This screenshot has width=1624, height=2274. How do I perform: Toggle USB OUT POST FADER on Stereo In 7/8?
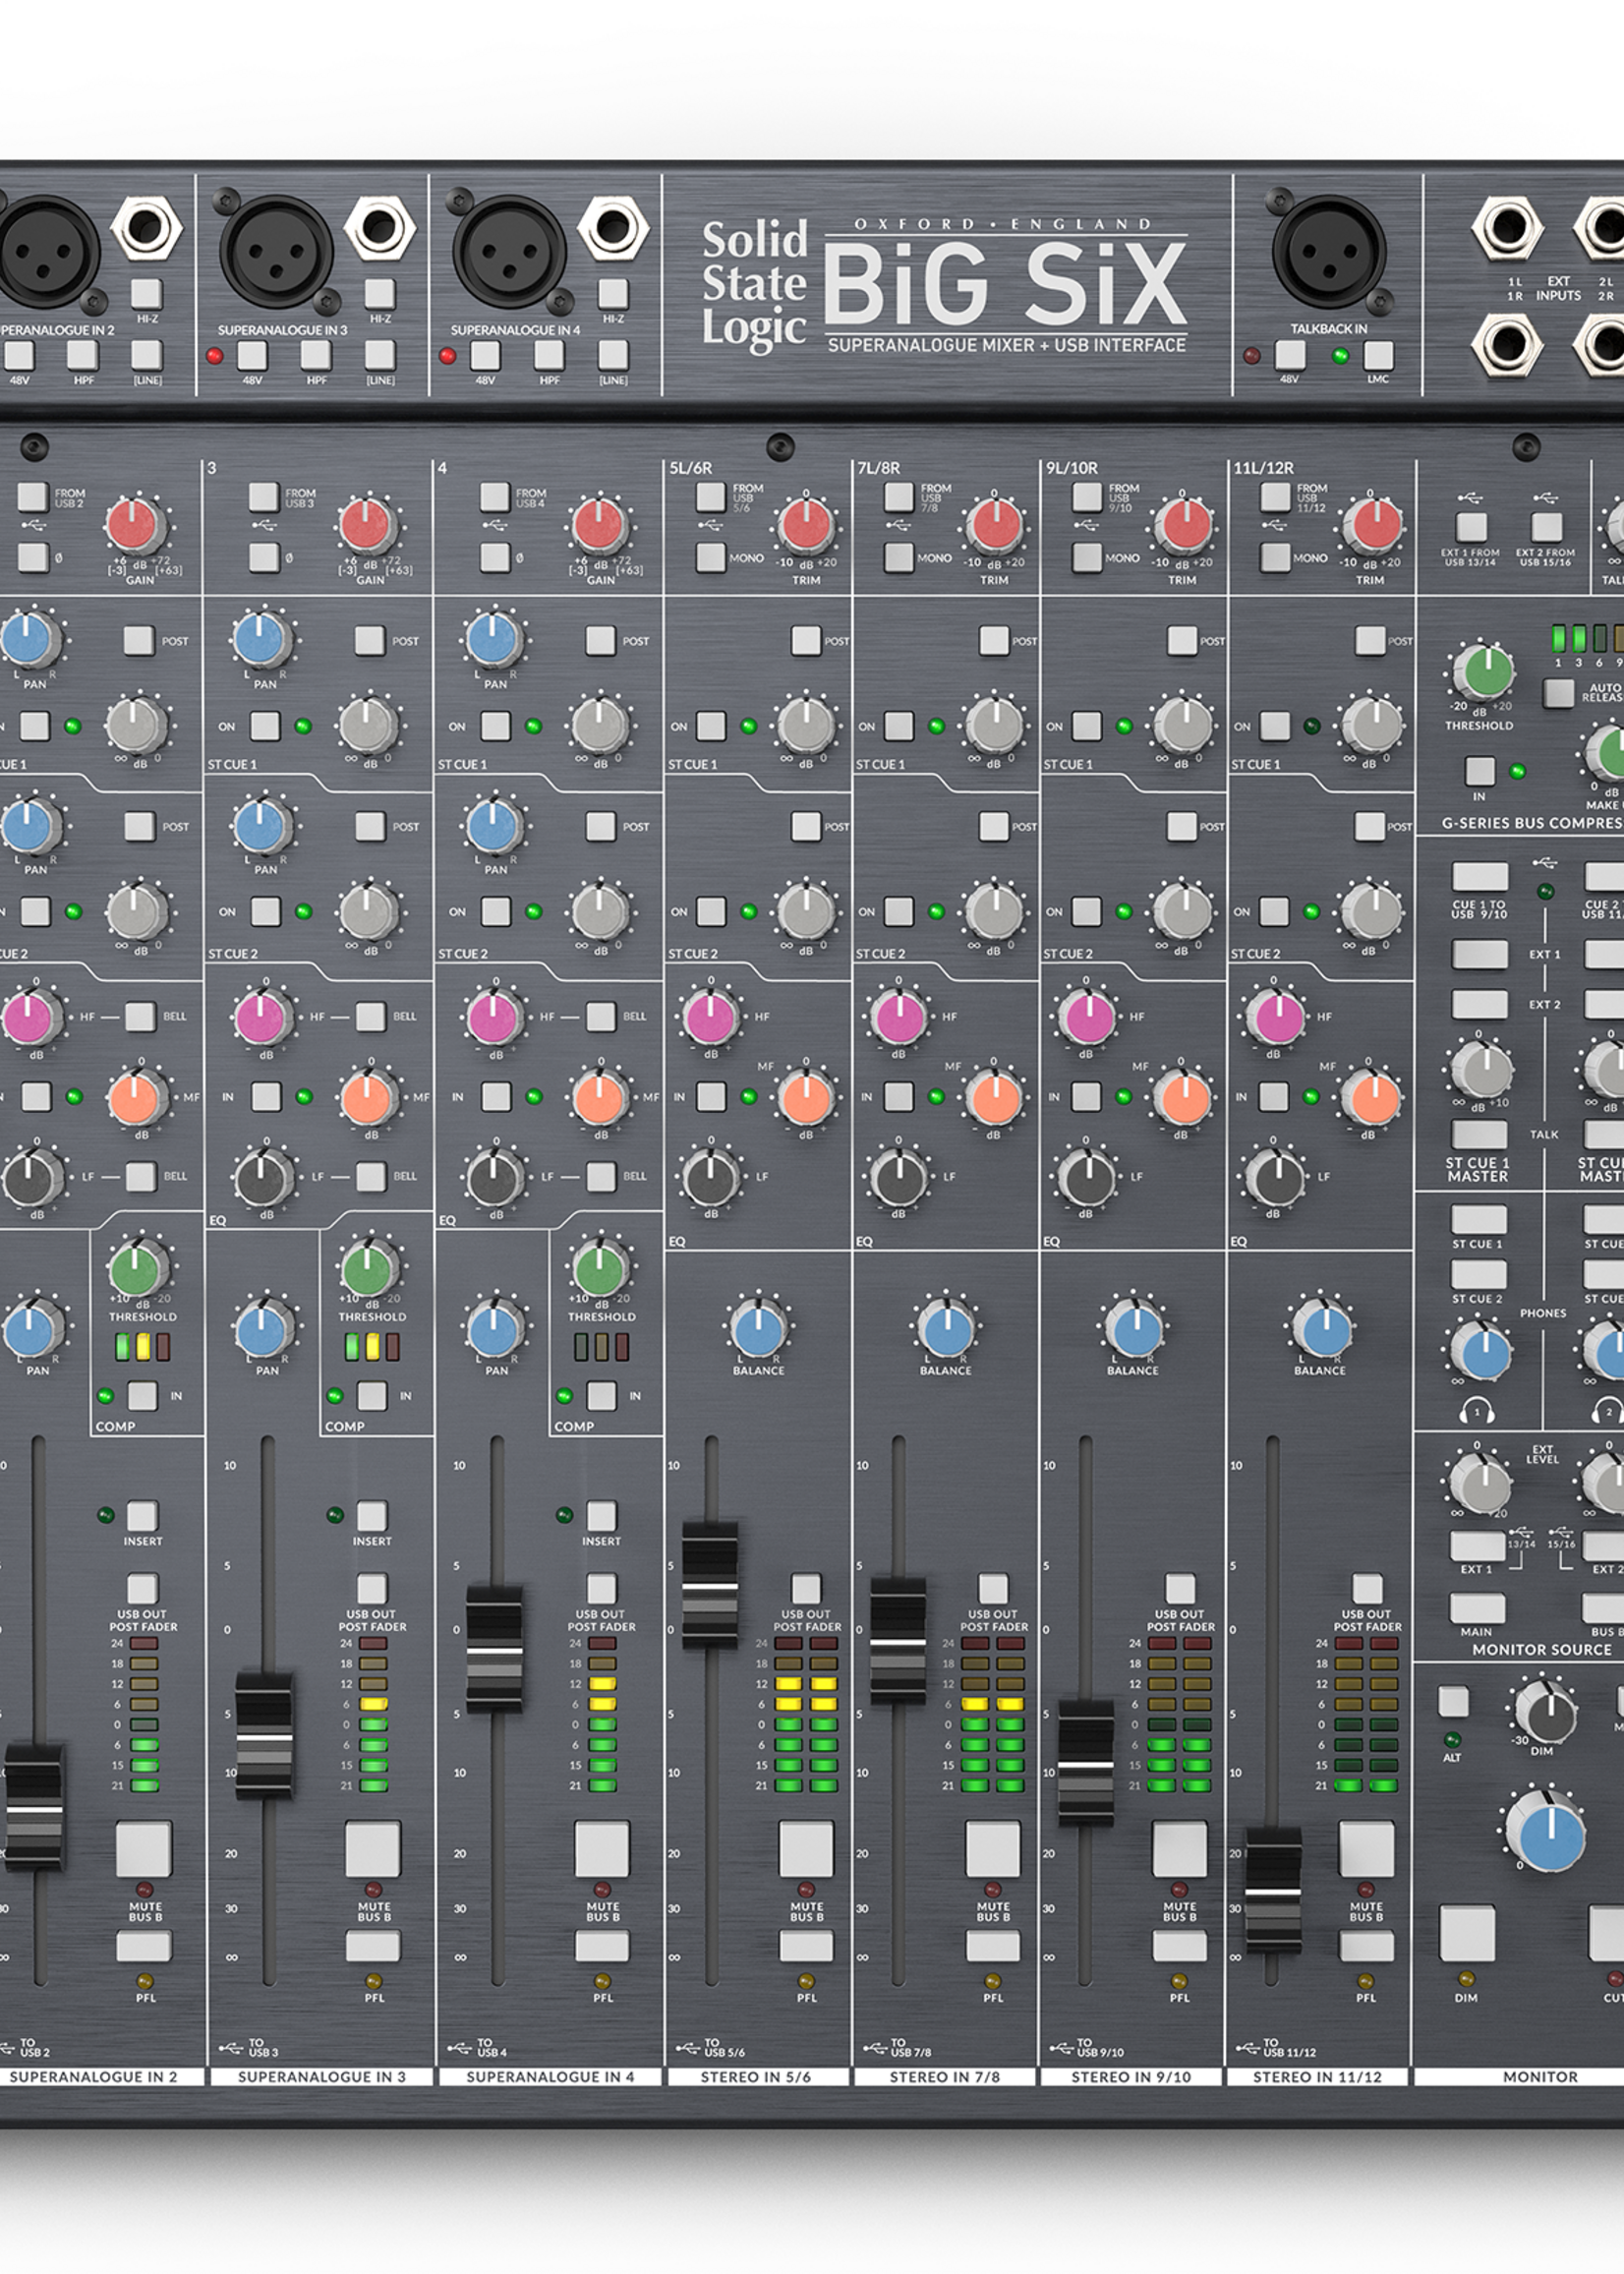click(993, 1589)
